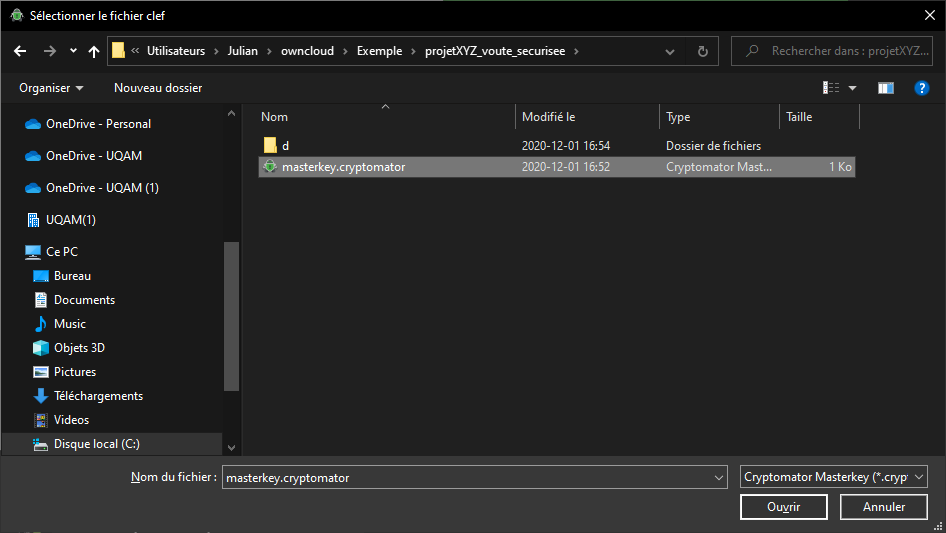Click projetXYZ_voute_securisee breadcrumb

[495, 51]
